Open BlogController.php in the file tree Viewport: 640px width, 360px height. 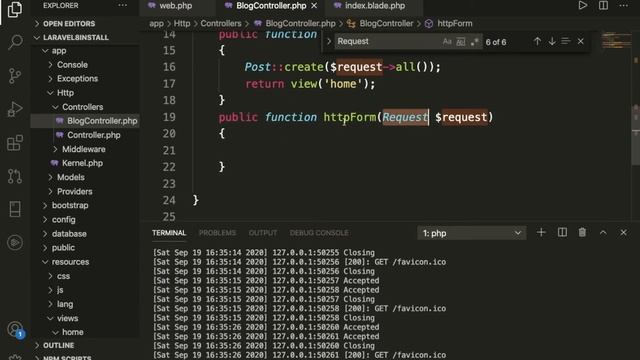coord(102,121)
